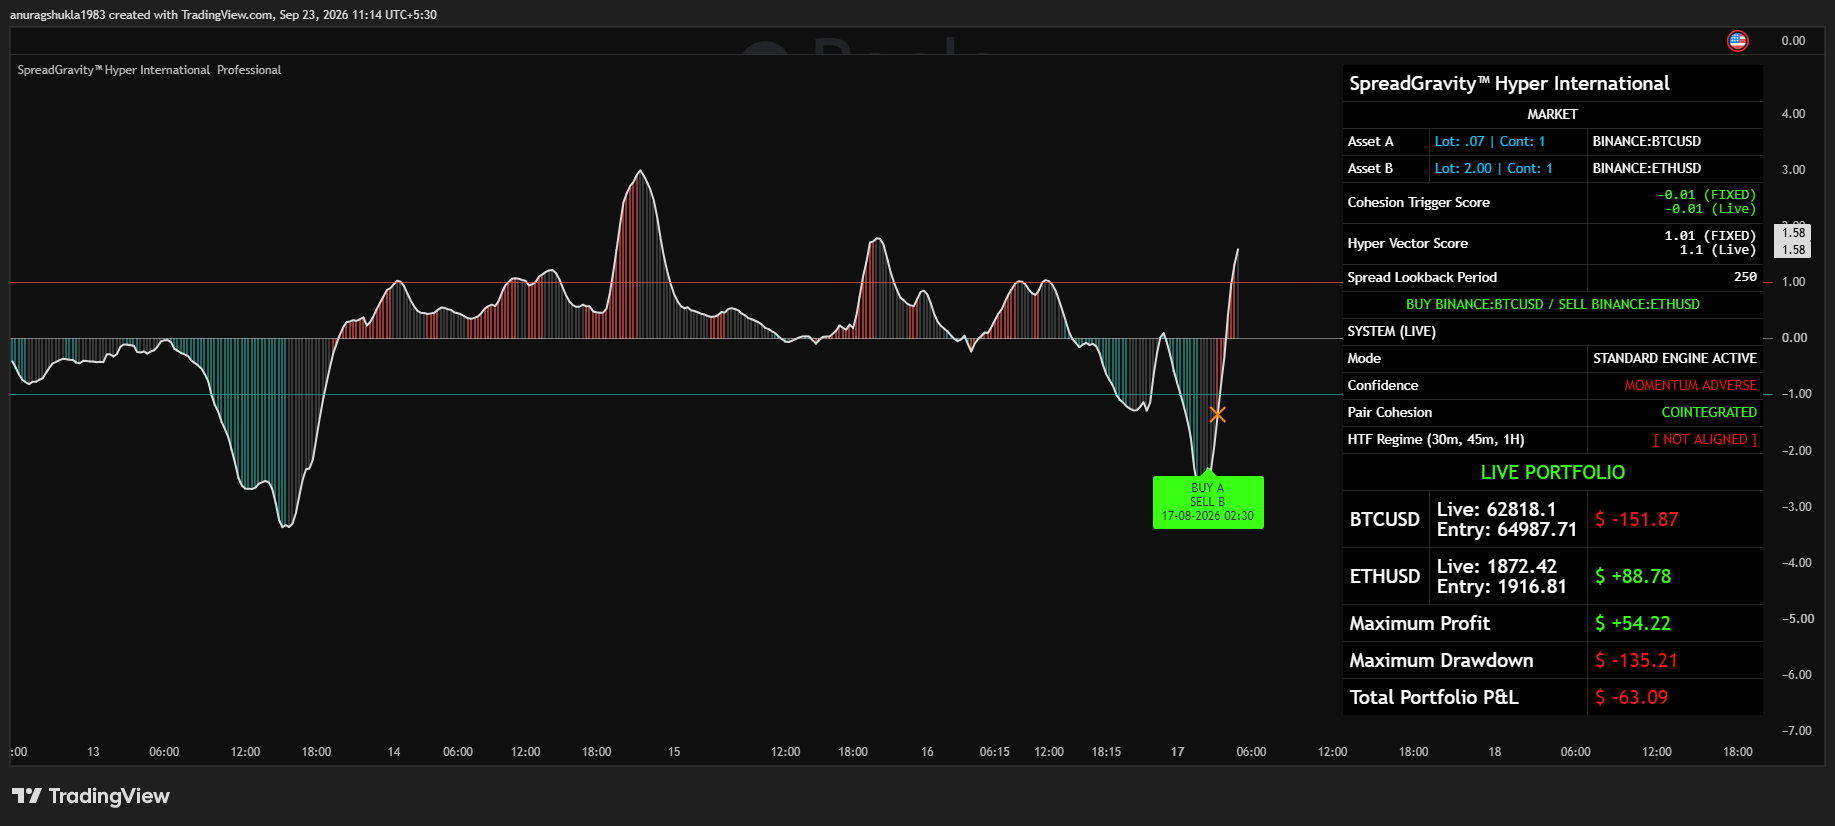
Task: Click the Pair Cohesion label
Action: 1389,413
